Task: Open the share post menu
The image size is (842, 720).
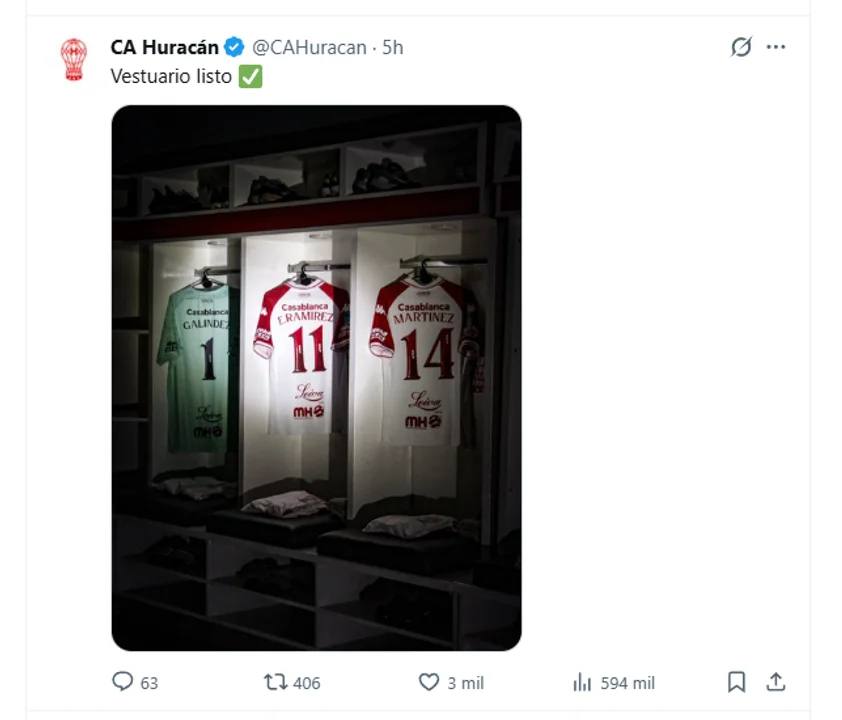Action: coord(775,682)
